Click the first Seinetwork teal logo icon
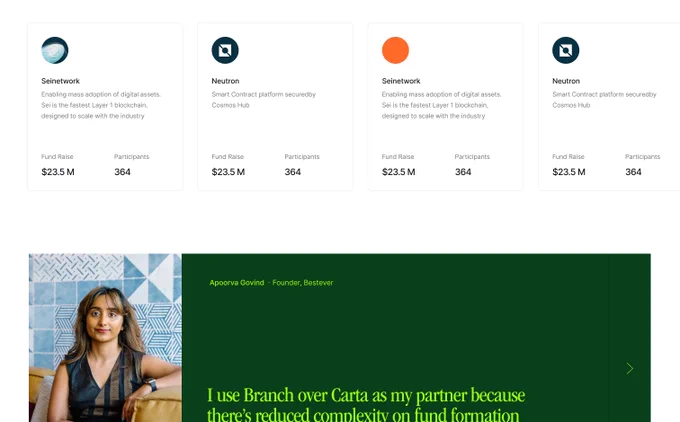This screenshot has height=422, width=680. point(55,50)
